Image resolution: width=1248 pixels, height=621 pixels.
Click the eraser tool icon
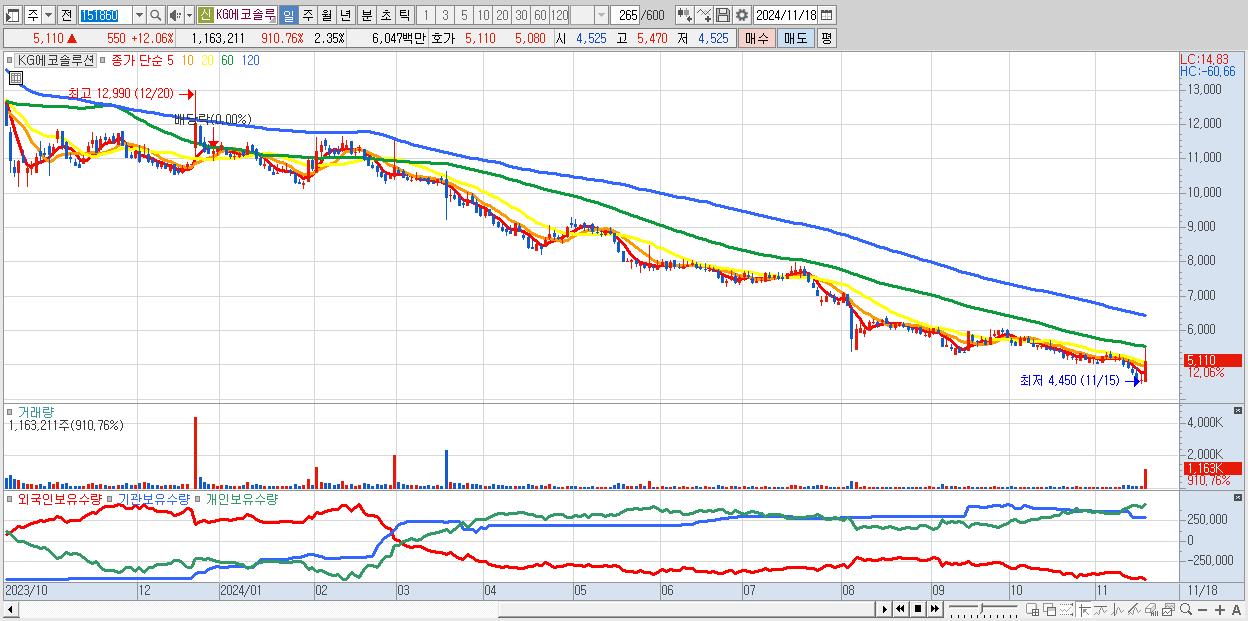click(1151, 609)
